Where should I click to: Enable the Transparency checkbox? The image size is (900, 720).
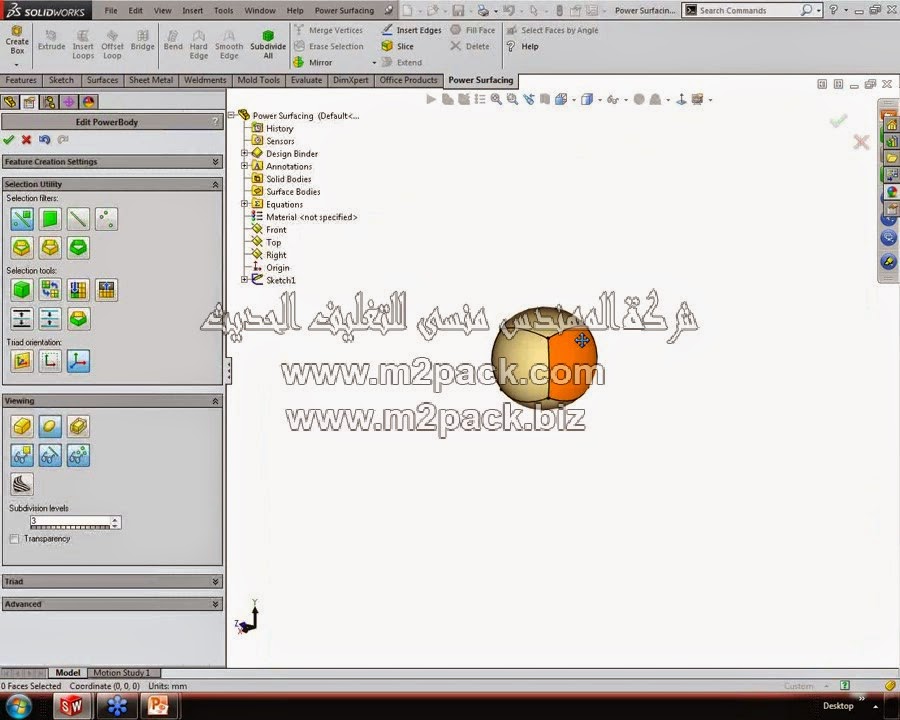click(x=14, y=539)
